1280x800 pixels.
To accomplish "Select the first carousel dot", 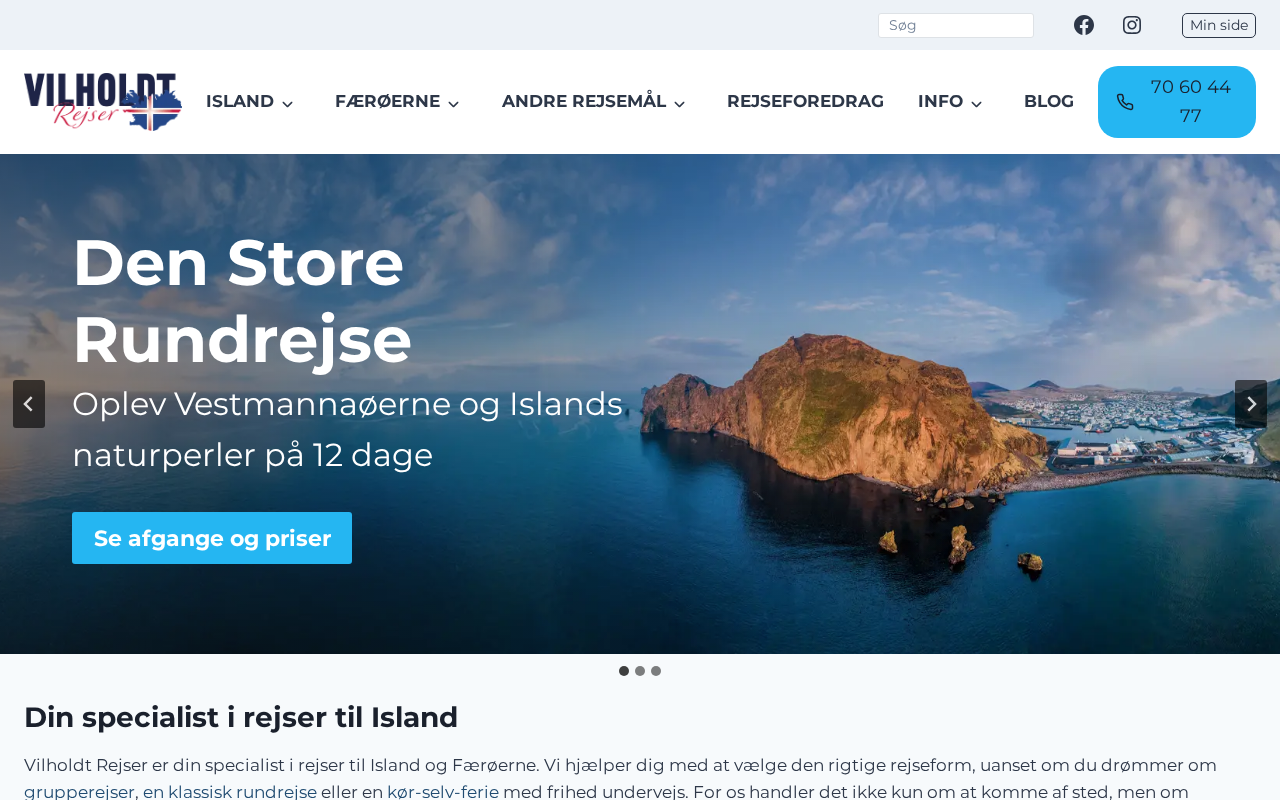I will point(624,671).
